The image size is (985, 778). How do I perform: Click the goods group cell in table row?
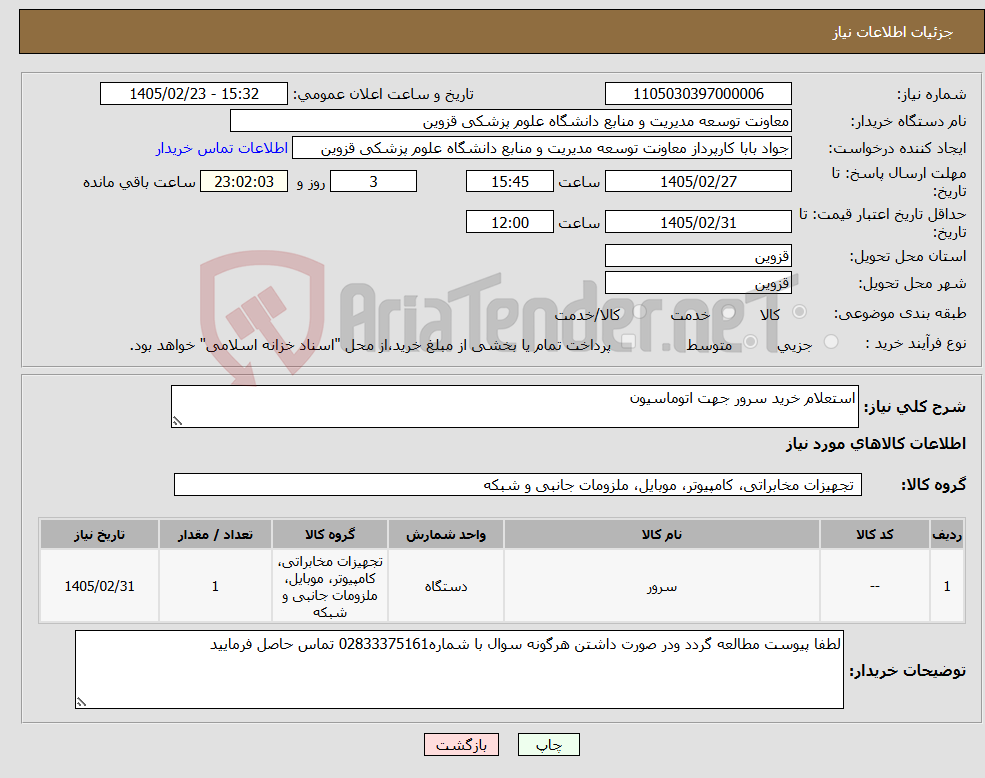(x=330, y=586)
